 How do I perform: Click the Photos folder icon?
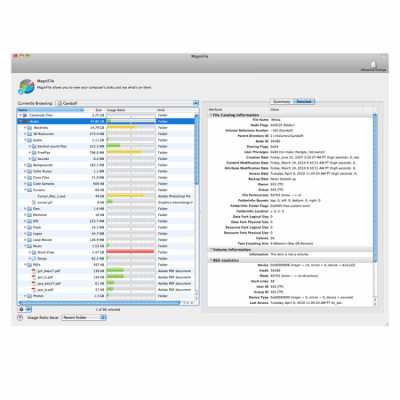pyautogui.click(x=29, y=296)
